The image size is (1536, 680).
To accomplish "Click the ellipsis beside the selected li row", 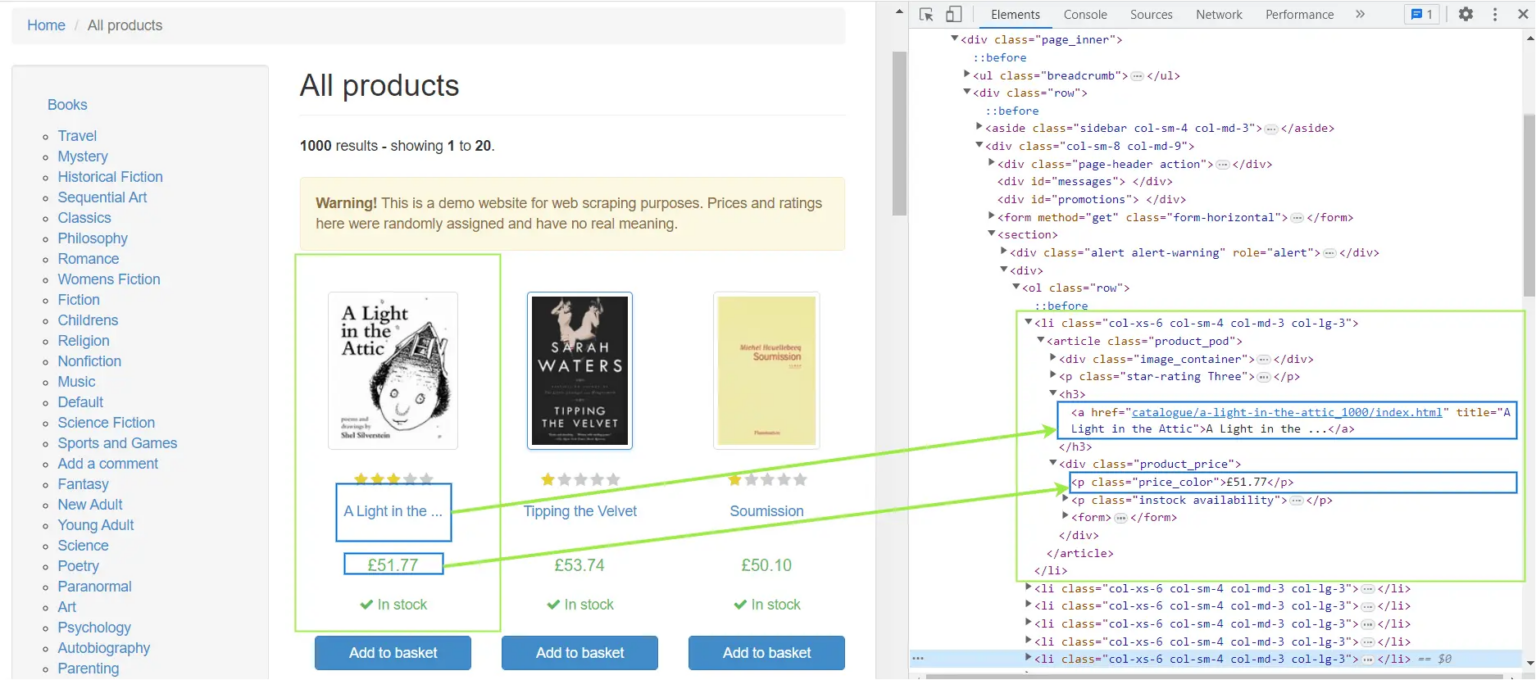I will (x=918, y=659).
